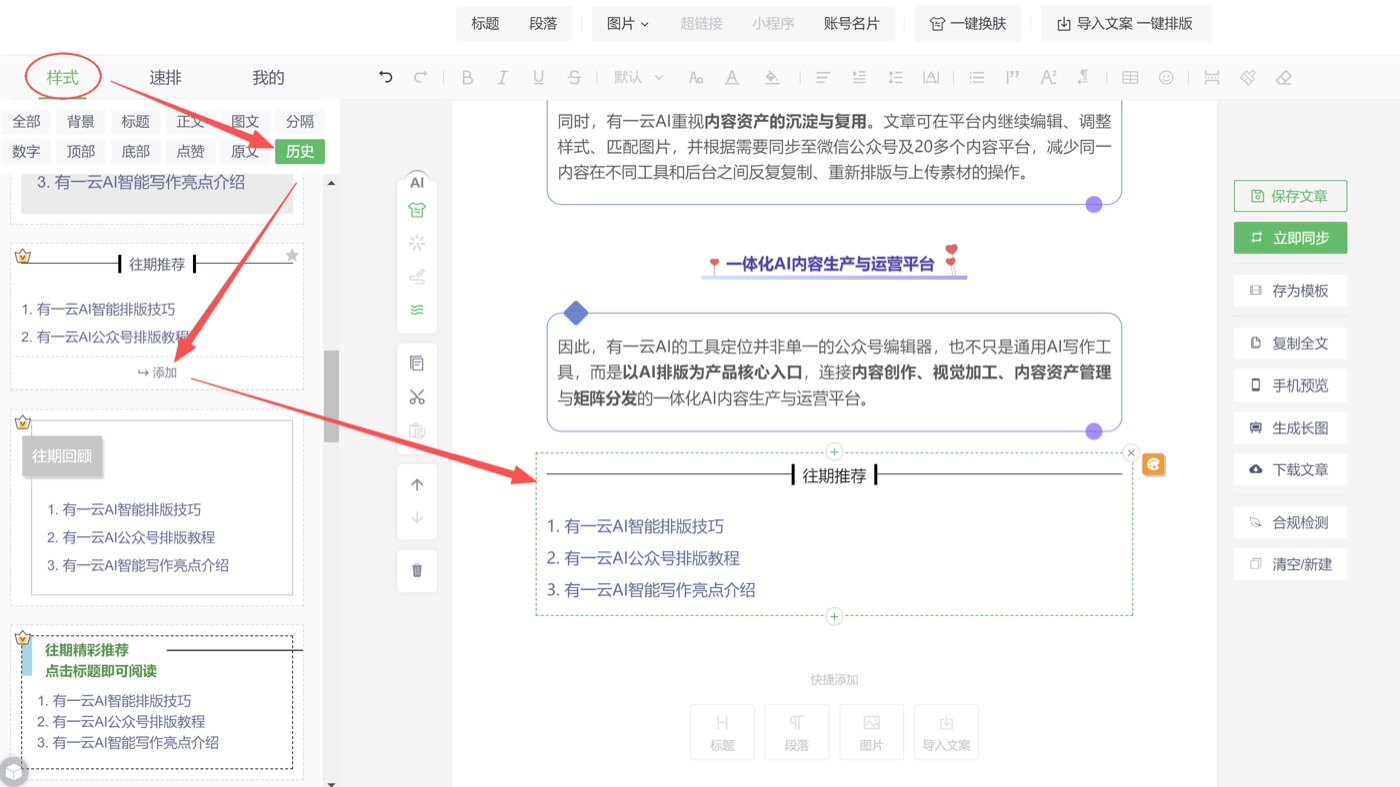
Task: Clear formatting with eraser icon
Action: click(1284, 77)
